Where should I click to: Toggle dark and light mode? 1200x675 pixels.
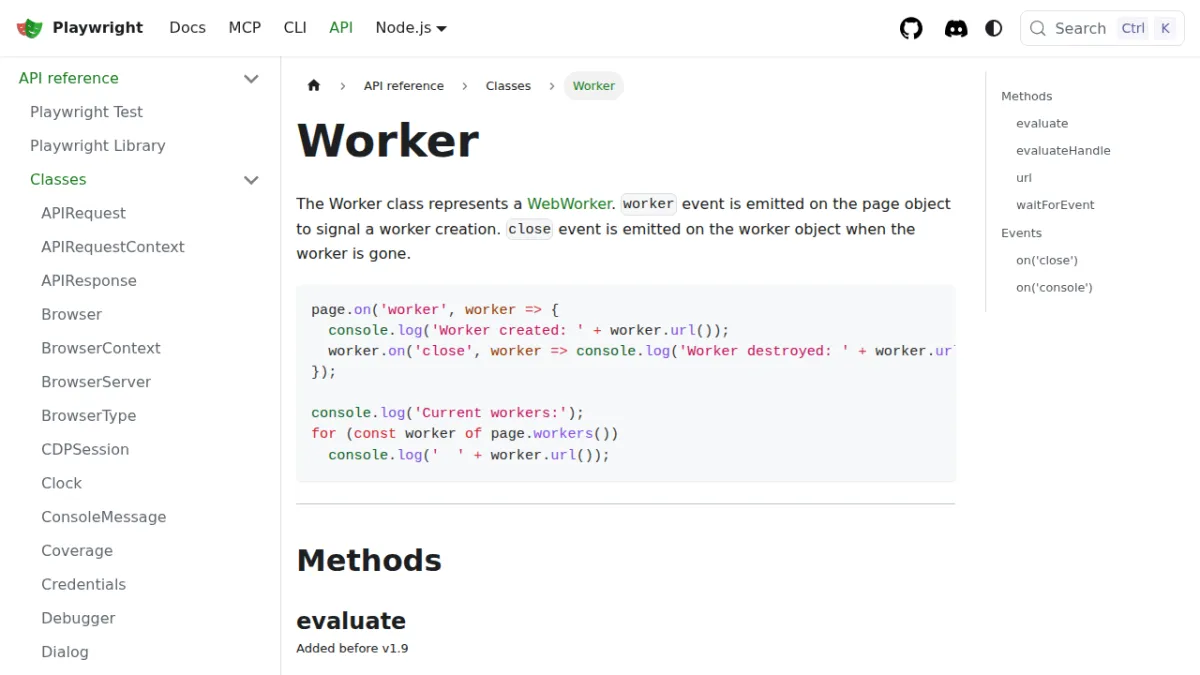[994, 28]
